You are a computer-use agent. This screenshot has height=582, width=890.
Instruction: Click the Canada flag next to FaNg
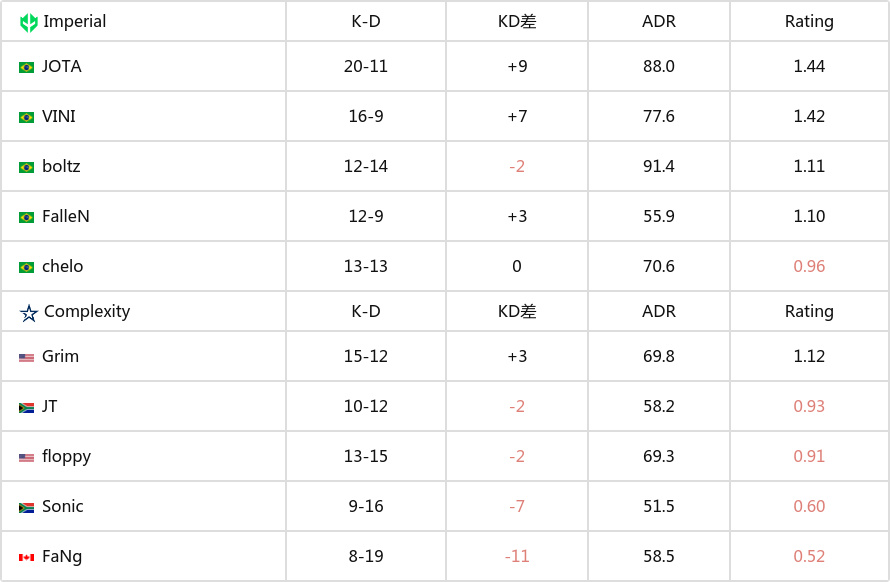[26, 558]
